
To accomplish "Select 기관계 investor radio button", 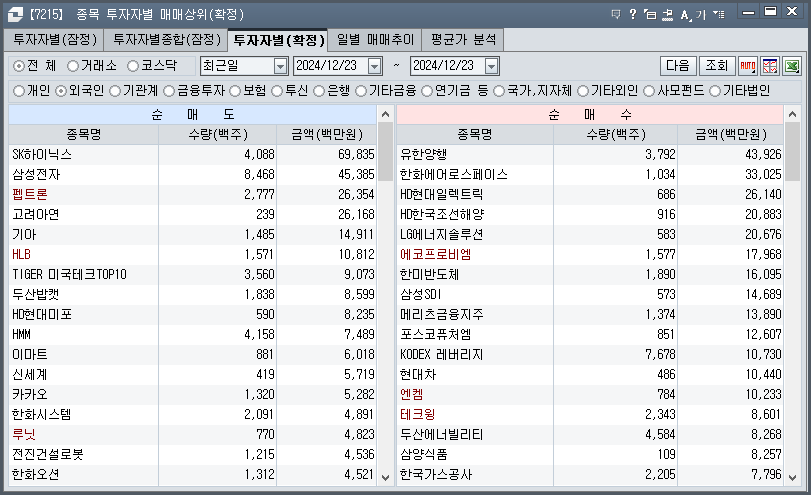I will click(x=115, y=91).
